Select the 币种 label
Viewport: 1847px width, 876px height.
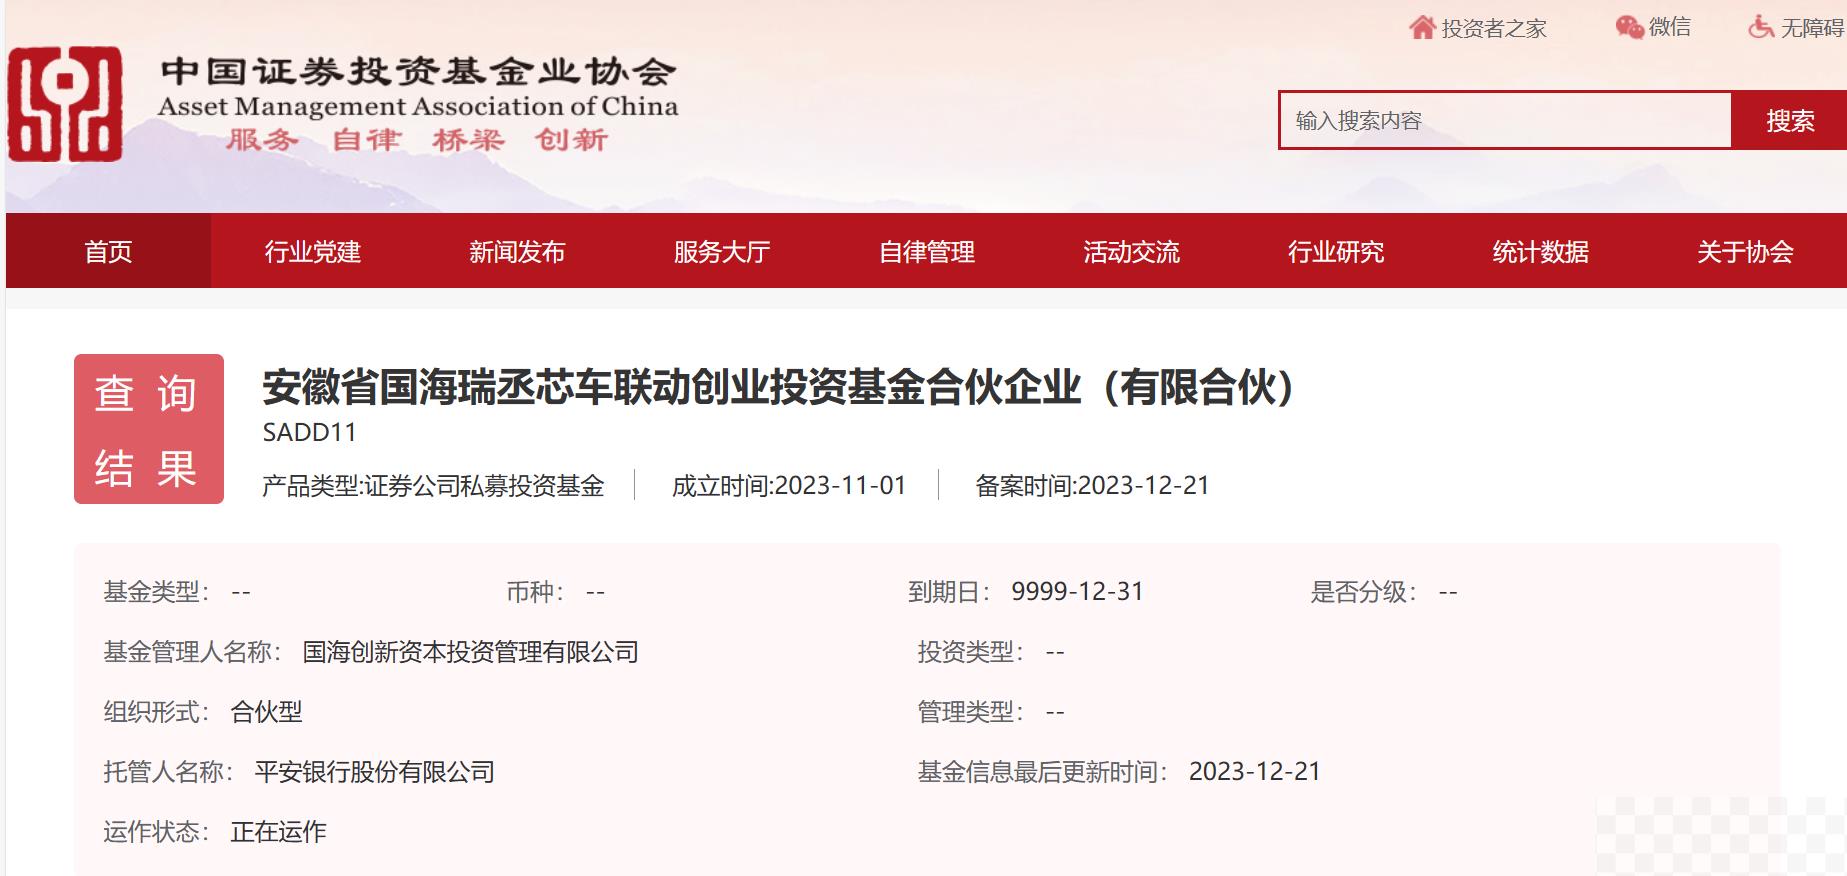coord(536,592)
